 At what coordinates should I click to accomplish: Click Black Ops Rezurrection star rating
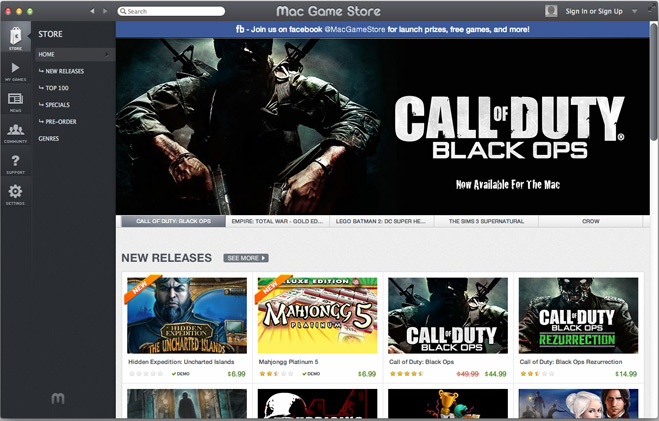(537, 374)
